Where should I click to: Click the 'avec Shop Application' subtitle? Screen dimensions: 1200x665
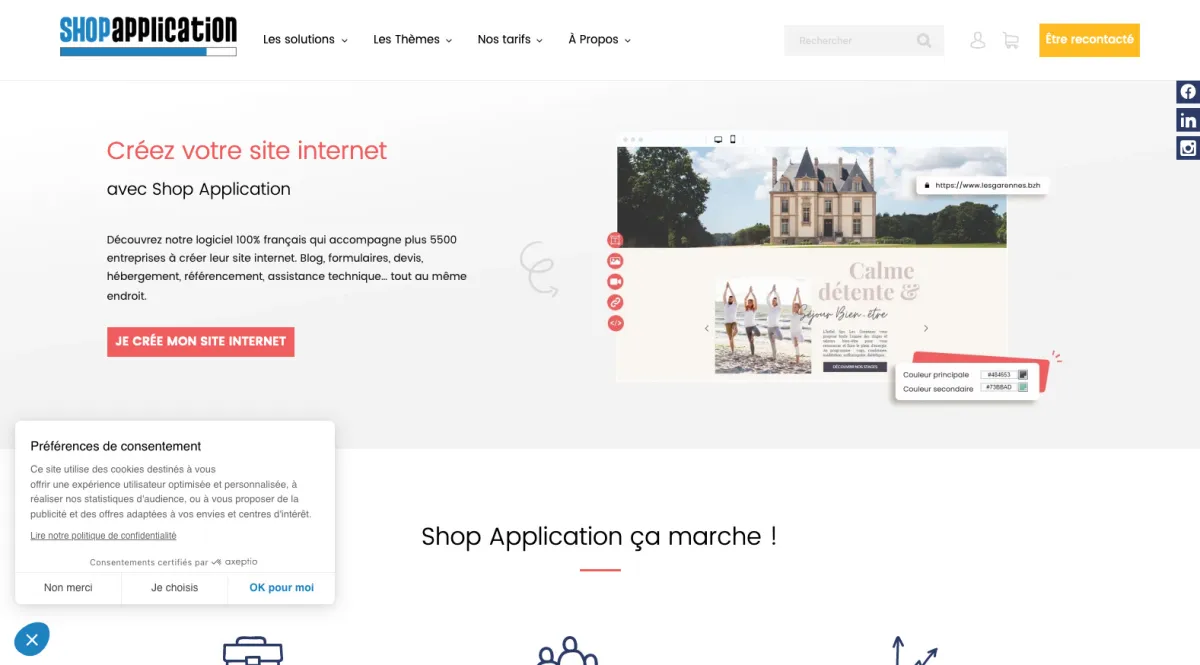click(x=199, y=189)
